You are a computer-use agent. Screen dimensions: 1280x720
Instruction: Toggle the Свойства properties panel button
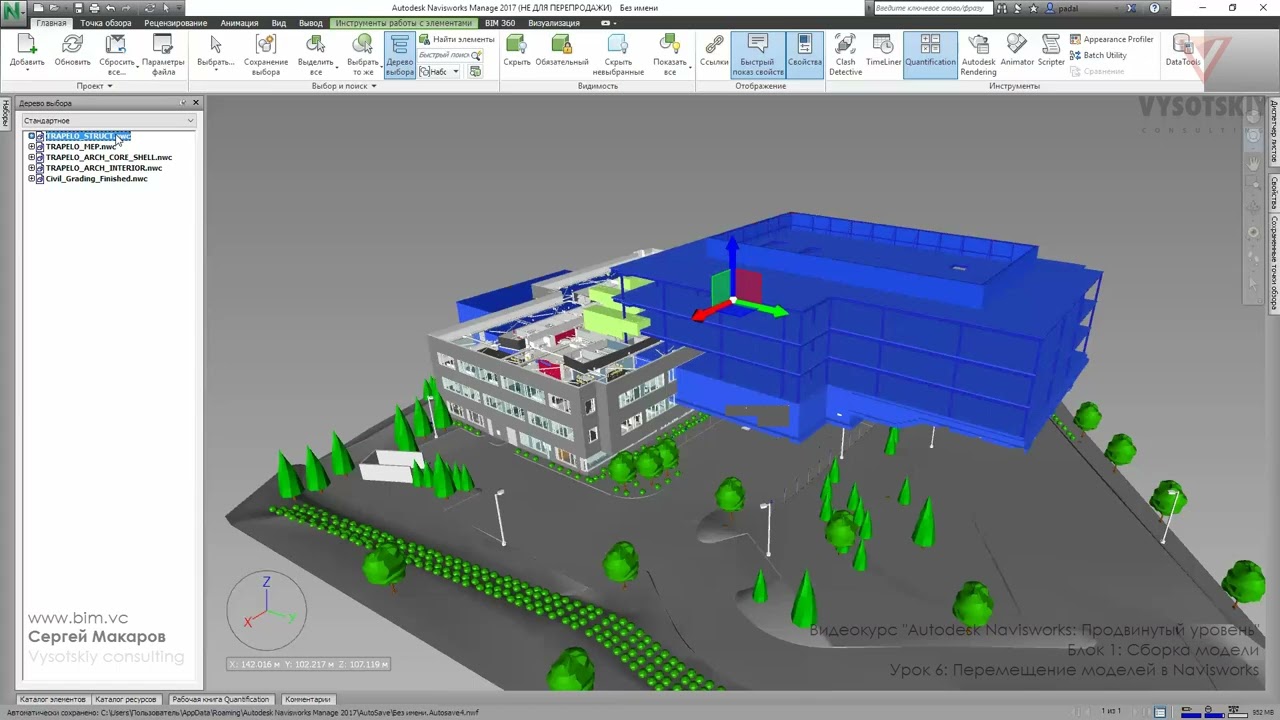point(804,55)
